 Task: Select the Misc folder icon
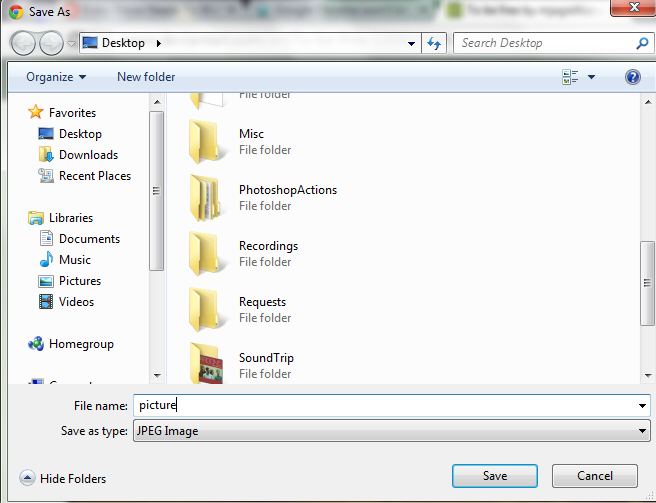[x=205, y=141]
